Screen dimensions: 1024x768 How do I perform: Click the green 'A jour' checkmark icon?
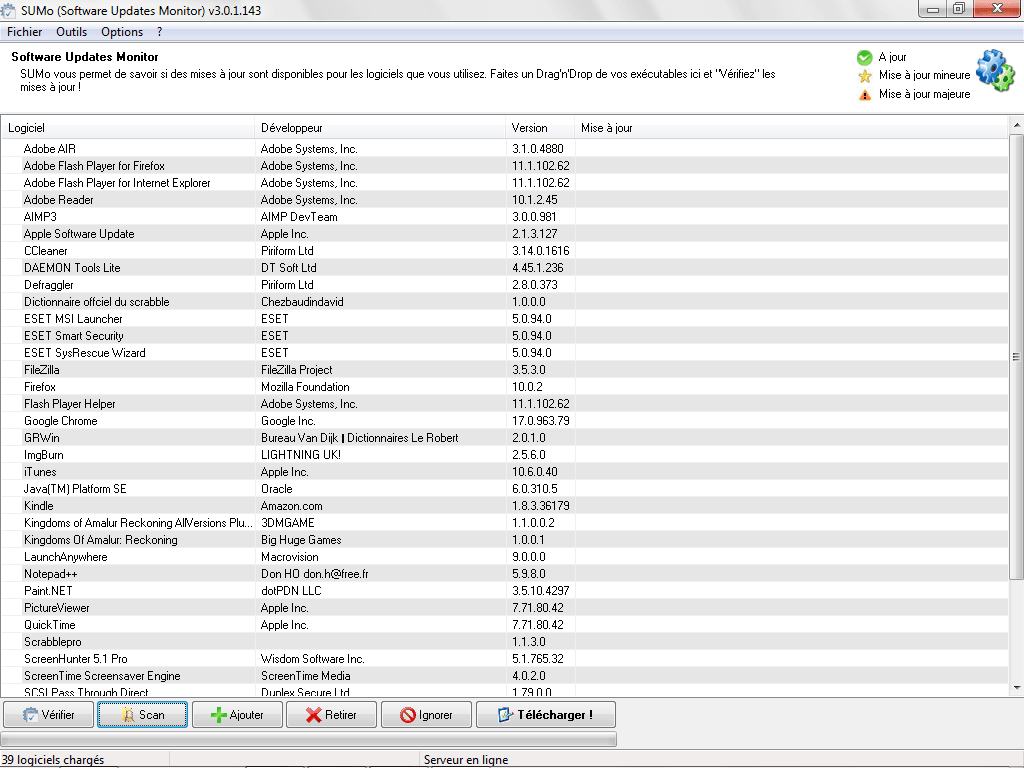pos(865,58)
